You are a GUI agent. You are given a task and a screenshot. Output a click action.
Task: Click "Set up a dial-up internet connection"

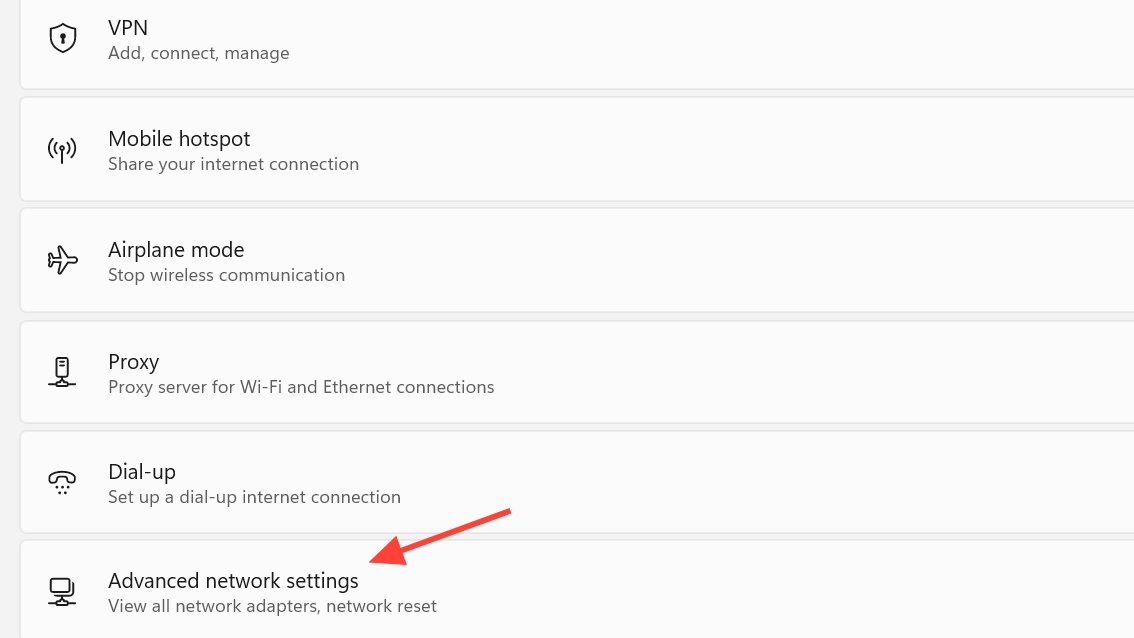(x=254, y=497)
